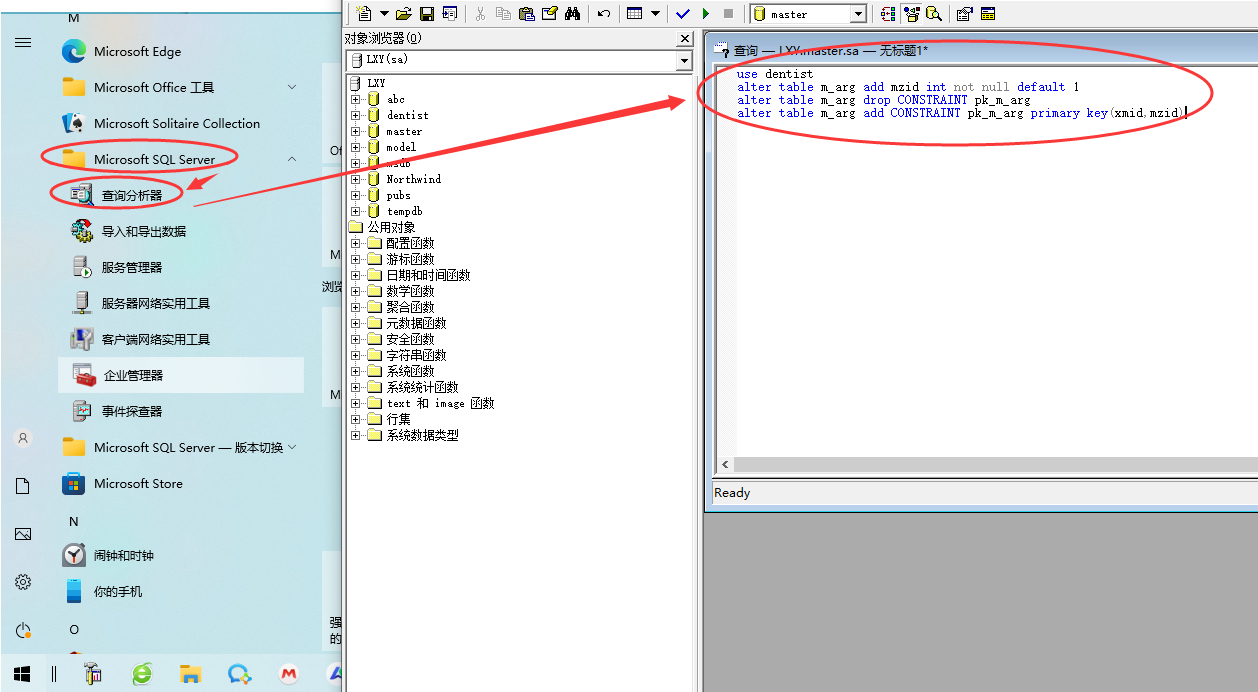Expand the pubs database node
The width and height of the screenshot is (1258, 692).
tap(355, 195)
